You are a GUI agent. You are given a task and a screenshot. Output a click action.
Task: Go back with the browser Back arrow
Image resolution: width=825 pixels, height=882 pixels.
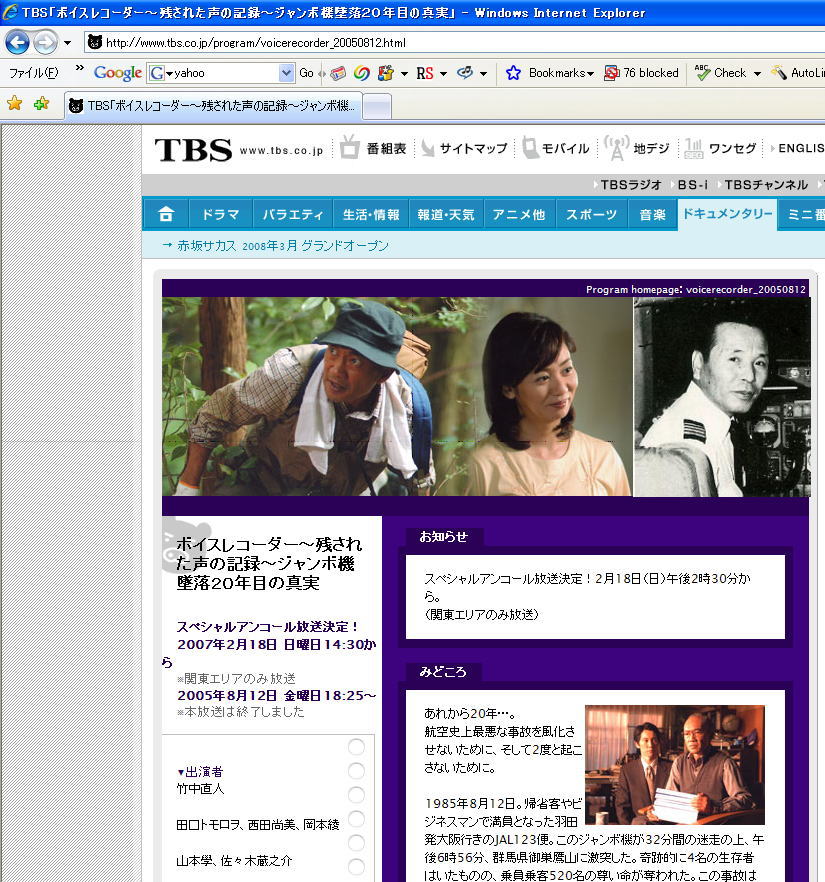pos(17,42)
